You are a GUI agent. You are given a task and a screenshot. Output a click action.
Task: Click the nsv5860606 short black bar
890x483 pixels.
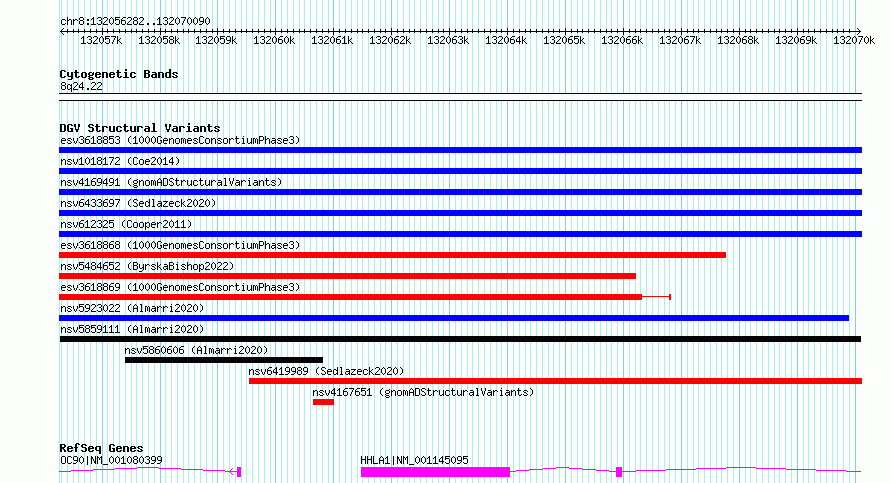[x=224, y=360]
